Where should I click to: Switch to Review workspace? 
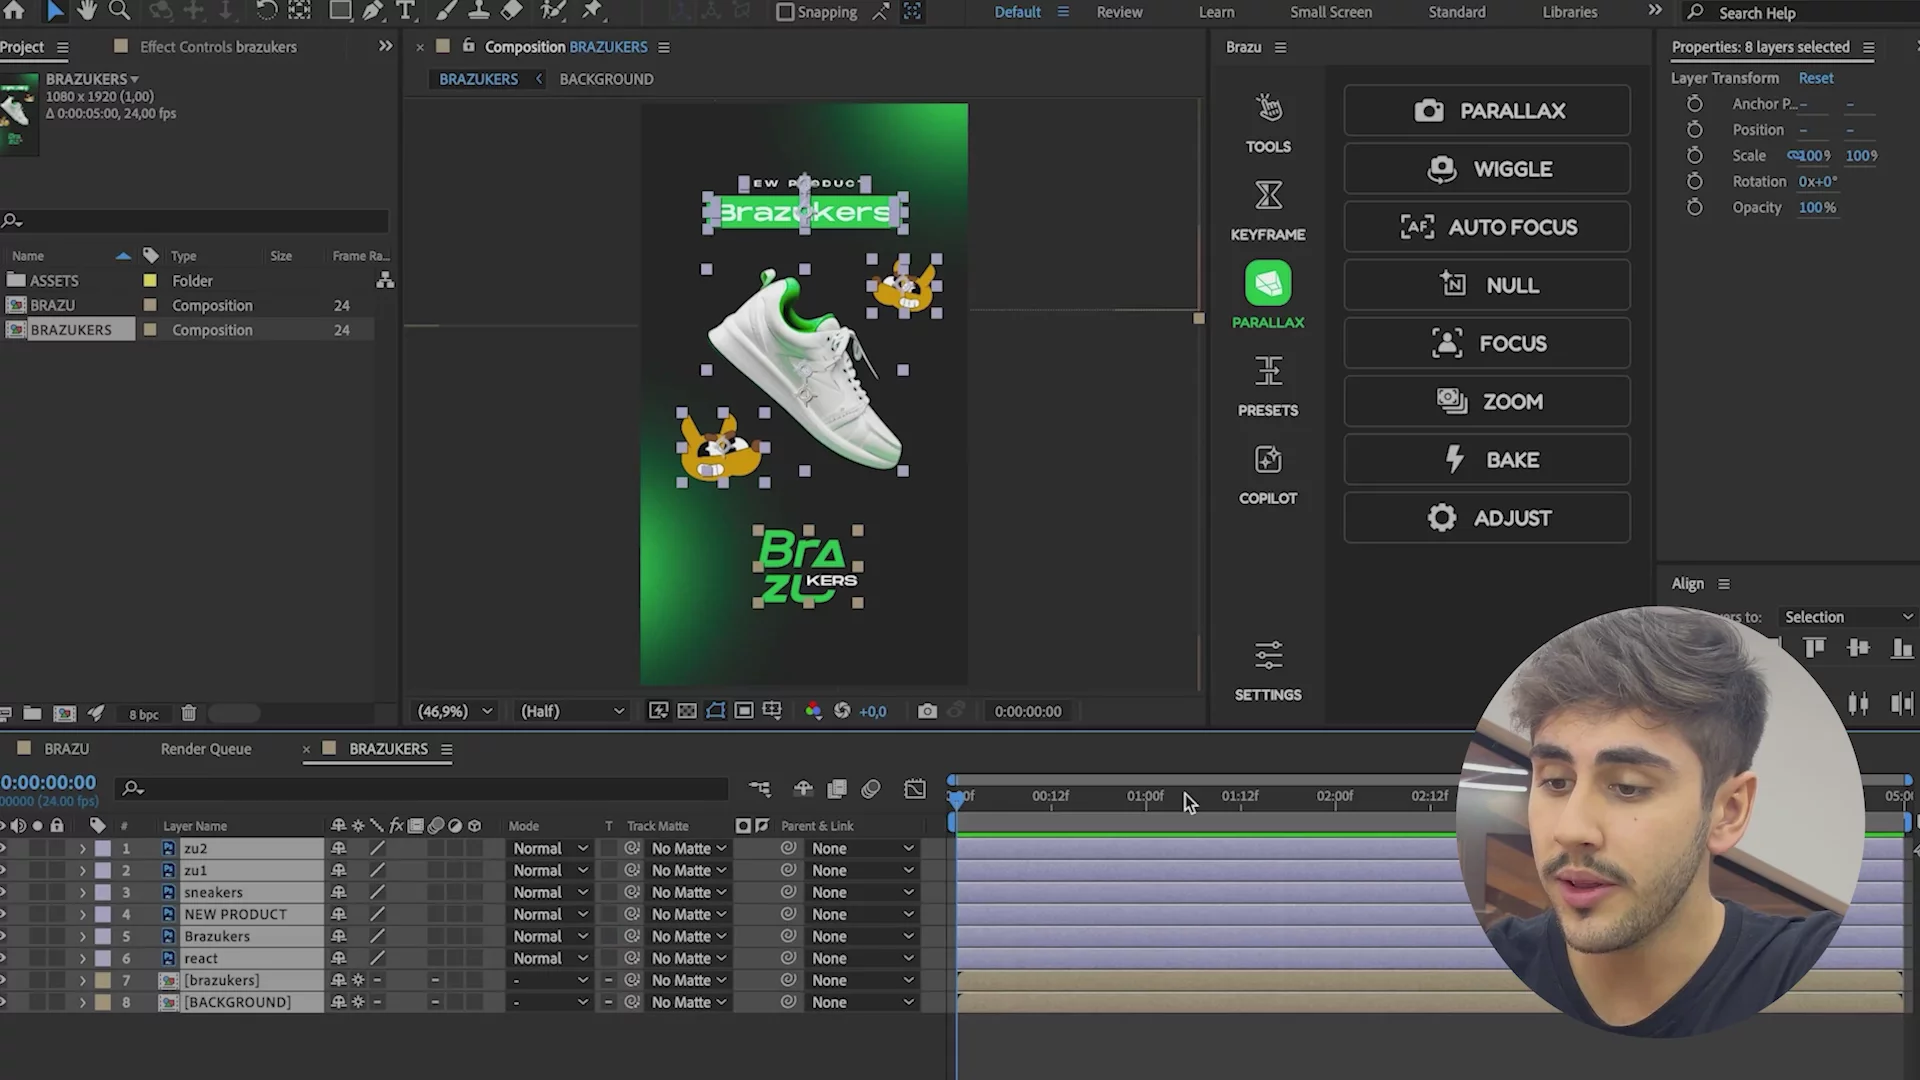tap(1119, 12)
